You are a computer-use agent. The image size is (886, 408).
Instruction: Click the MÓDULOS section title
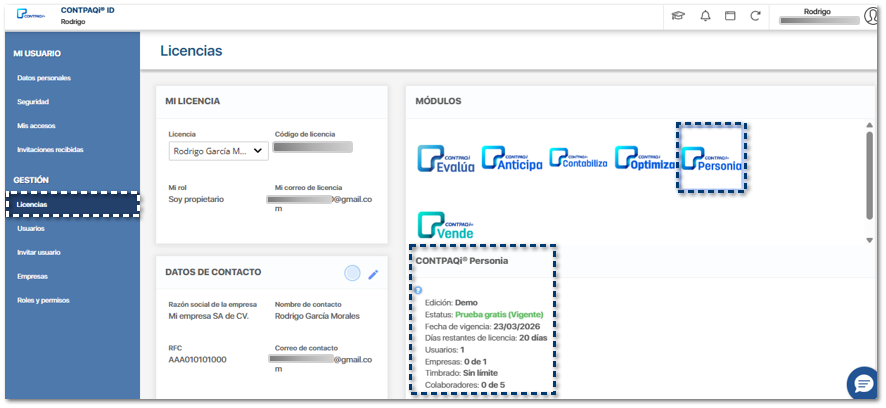pos(438,101)
